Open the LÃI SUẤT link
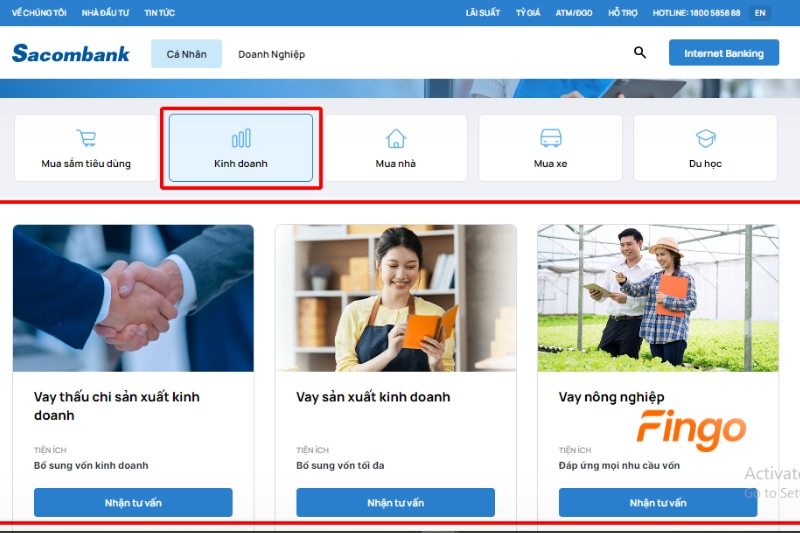 tap(483, 13)
